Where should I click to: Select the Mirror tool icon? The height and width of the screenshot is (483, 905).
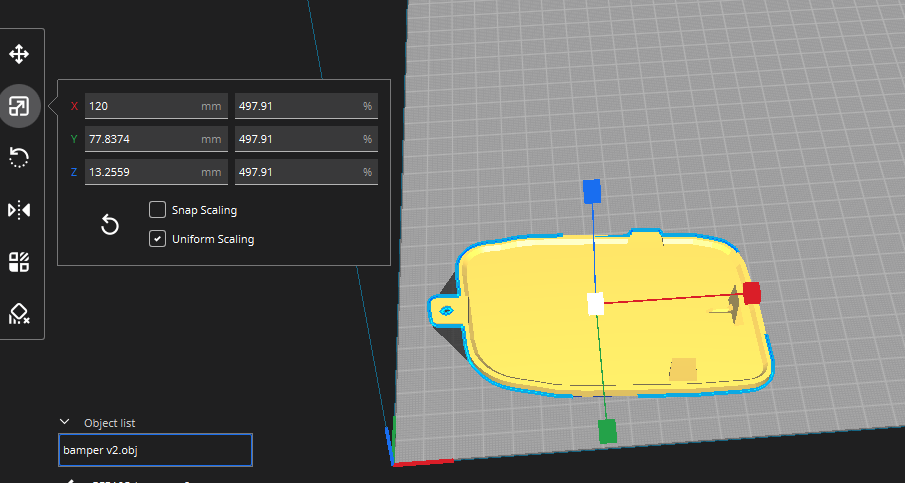(19, 210)
